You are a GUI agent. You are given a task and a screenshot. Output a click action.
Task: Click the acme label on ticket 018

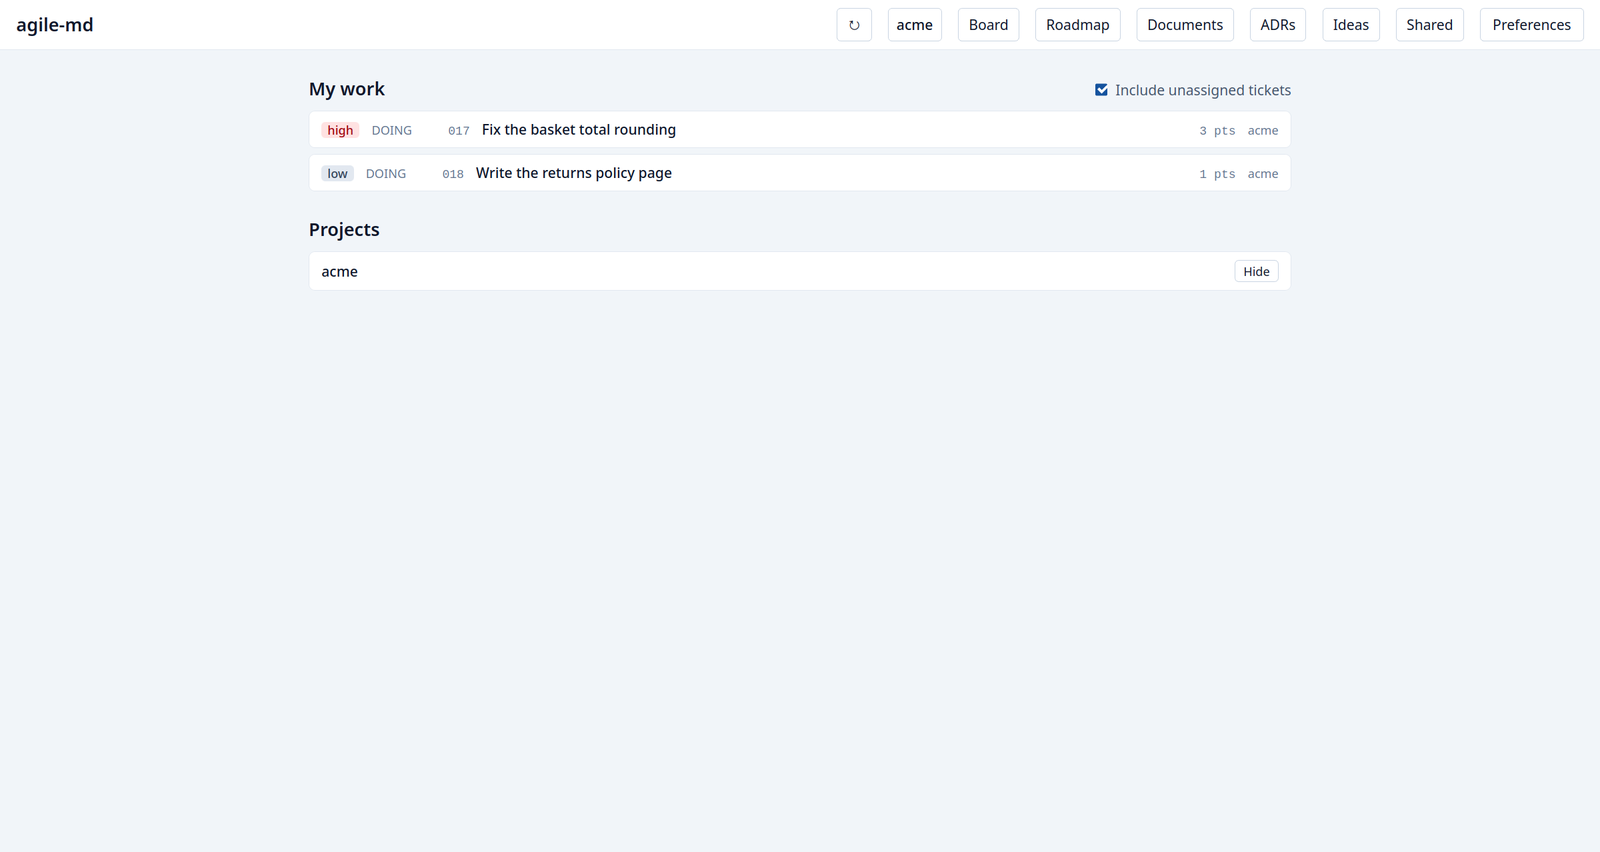click(1263, 174)
